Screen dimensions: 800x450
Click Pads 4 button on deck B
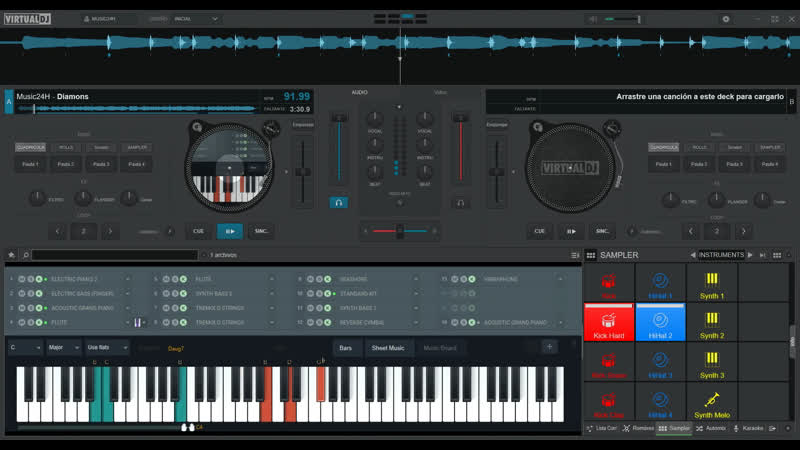coord(770,164)
